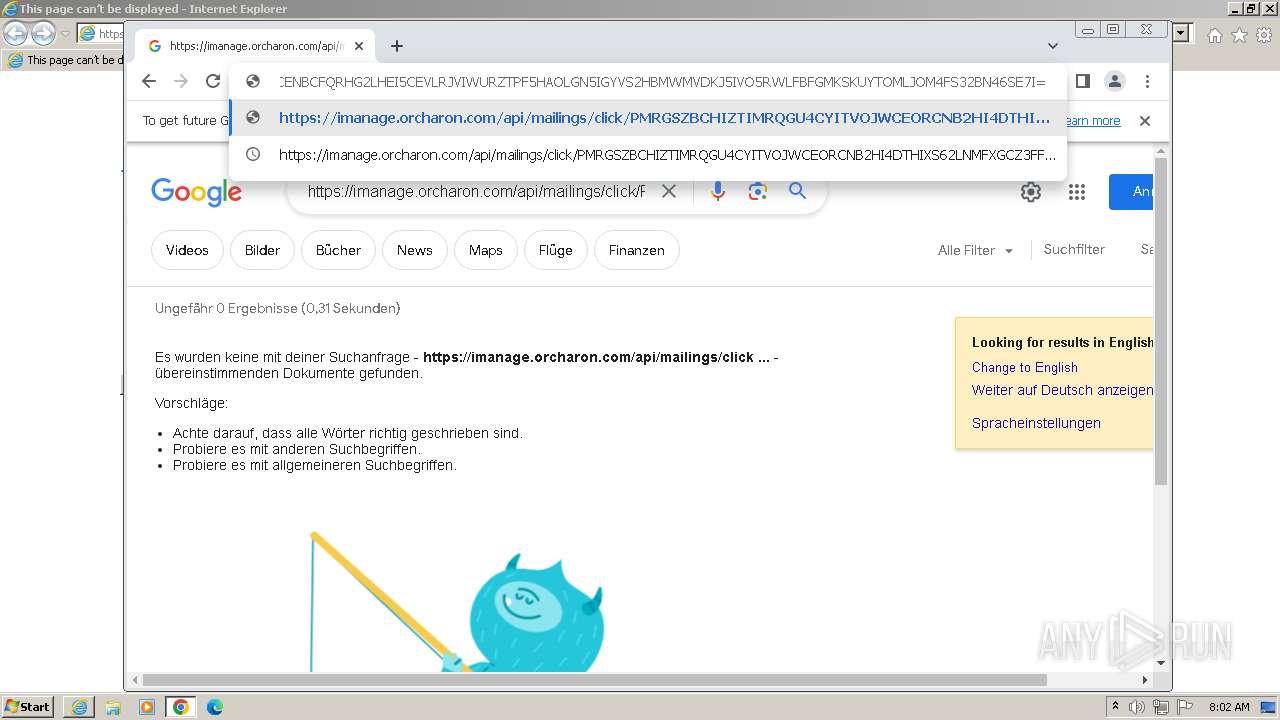This screenshot has width=1280, height=720.
Task: Open File Explorer from taskbar
Action: pos(113,707)
